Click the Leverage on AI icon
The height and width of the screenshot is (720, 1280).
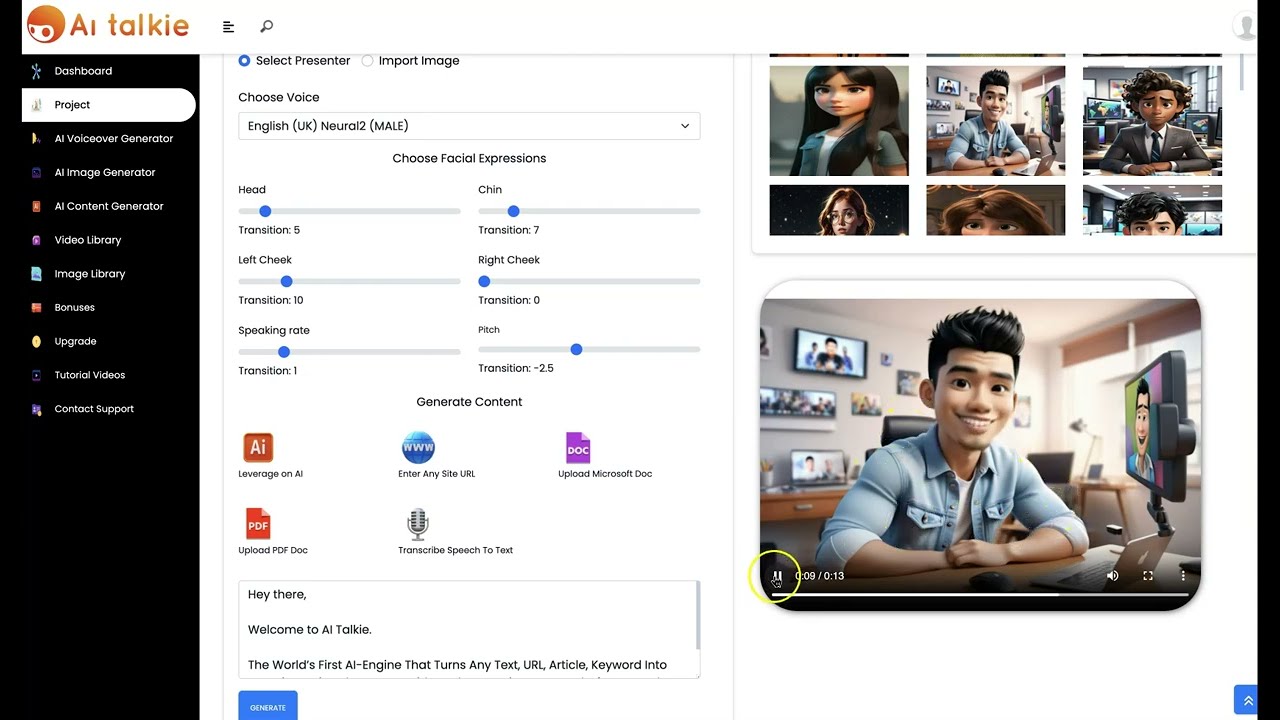tap(258, 447)
